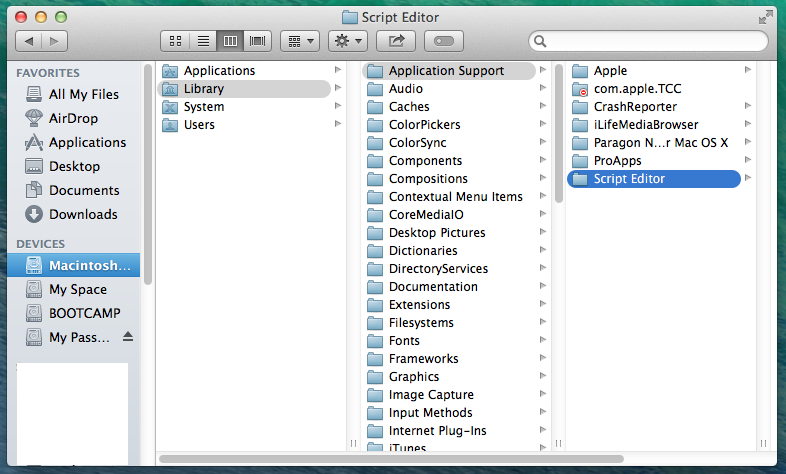The image size is (786, 474).
Task: Click the Share toolbar button
Action: pyautogui.click(x=396, y=41)
